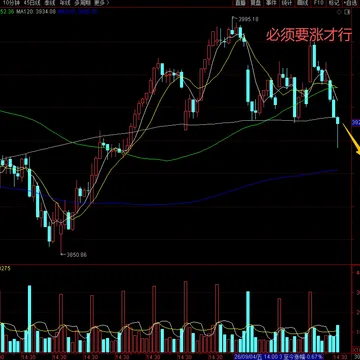The width and height of the screenshot is (360, 360).
Task: Click the date info bar on time axis
Action: (x=278, y=357)
